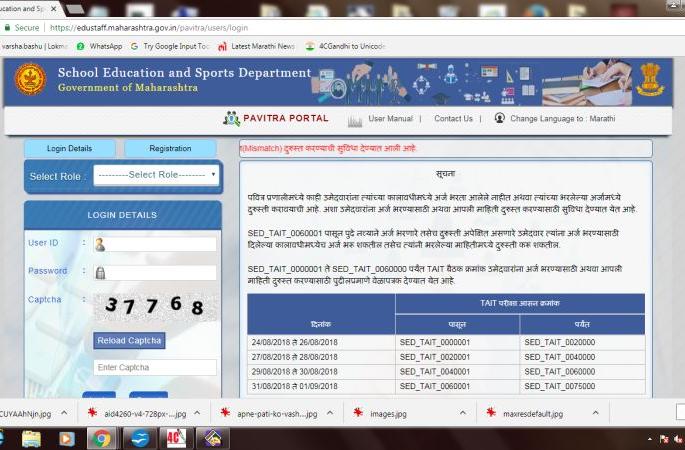
Task: Open the media player taskbar icon
Action: coord(66,438)
